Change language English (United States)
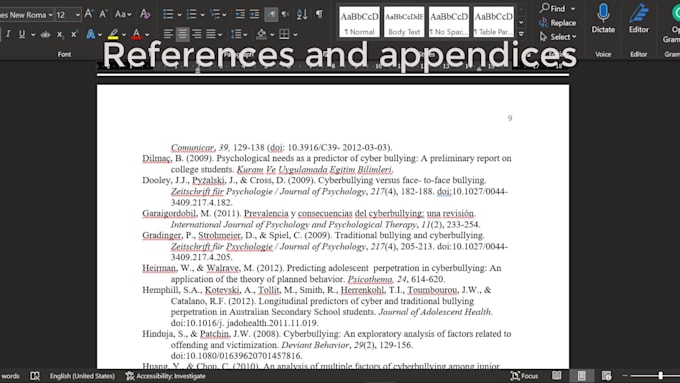680x383 pixels. [82, 376]
